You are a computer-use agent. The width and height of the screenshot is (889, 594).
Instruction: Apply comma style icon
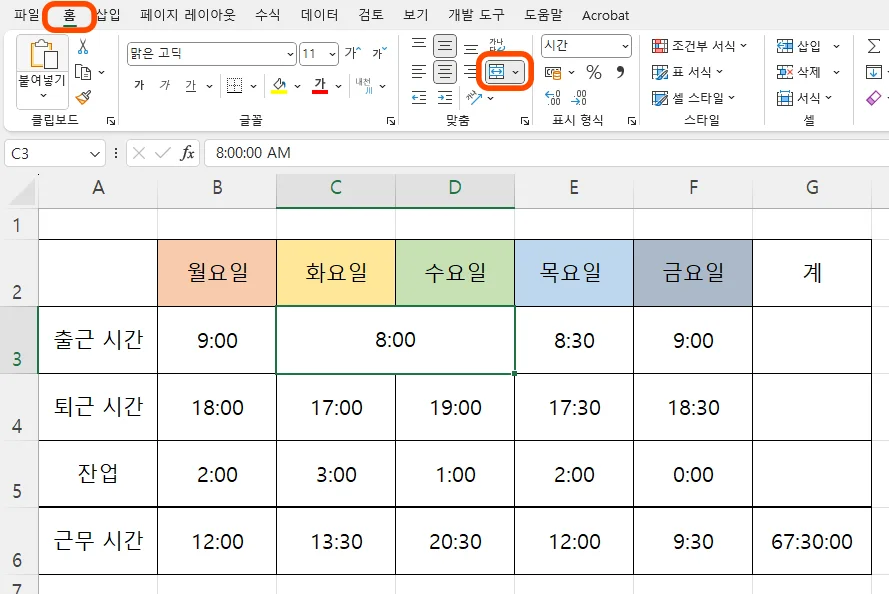(620, 72)
